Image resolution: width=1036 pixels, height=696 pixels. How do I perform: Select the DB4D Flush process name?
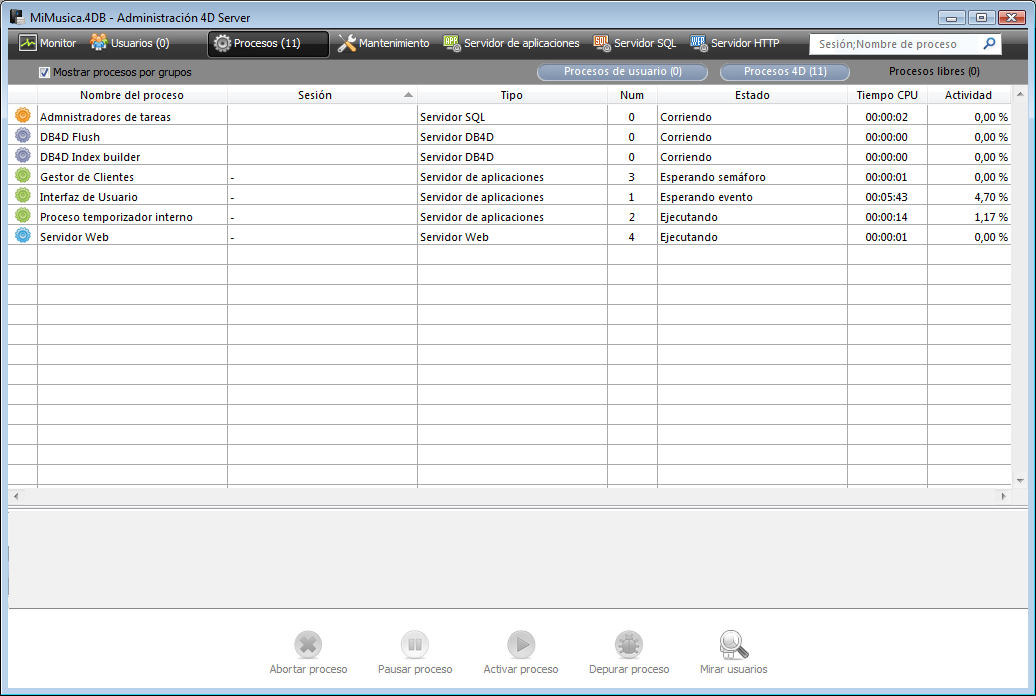[x=70, y=137]
